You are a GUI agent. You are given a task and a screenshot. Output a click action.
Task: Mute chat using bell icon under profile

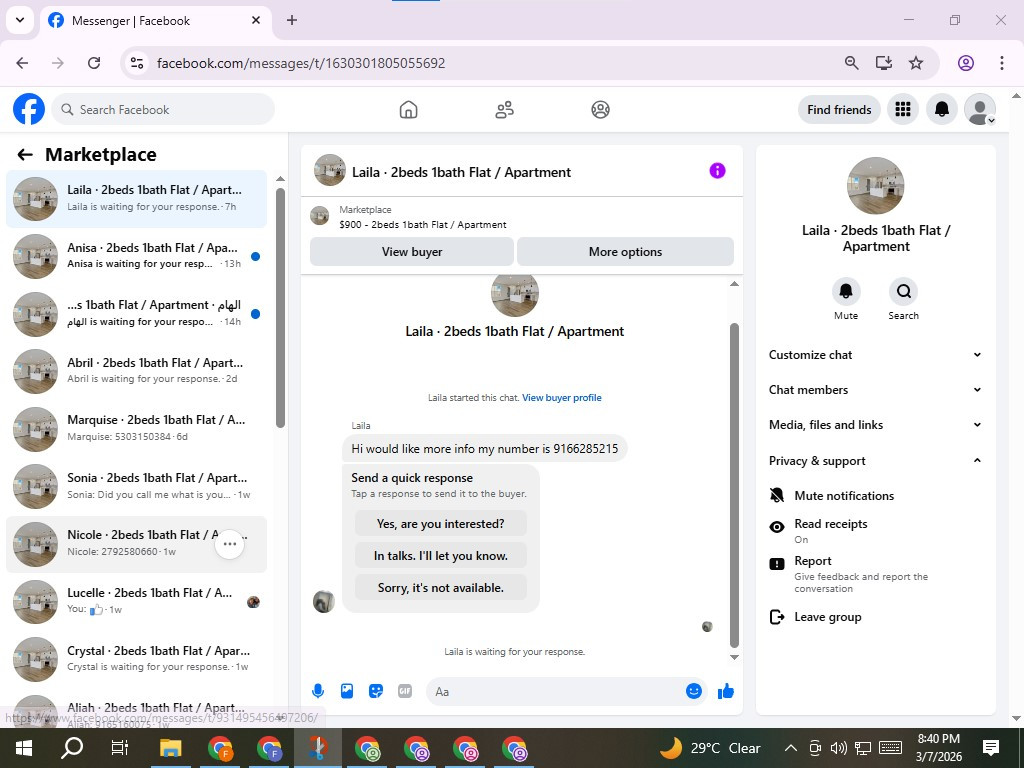coord(846,291)
